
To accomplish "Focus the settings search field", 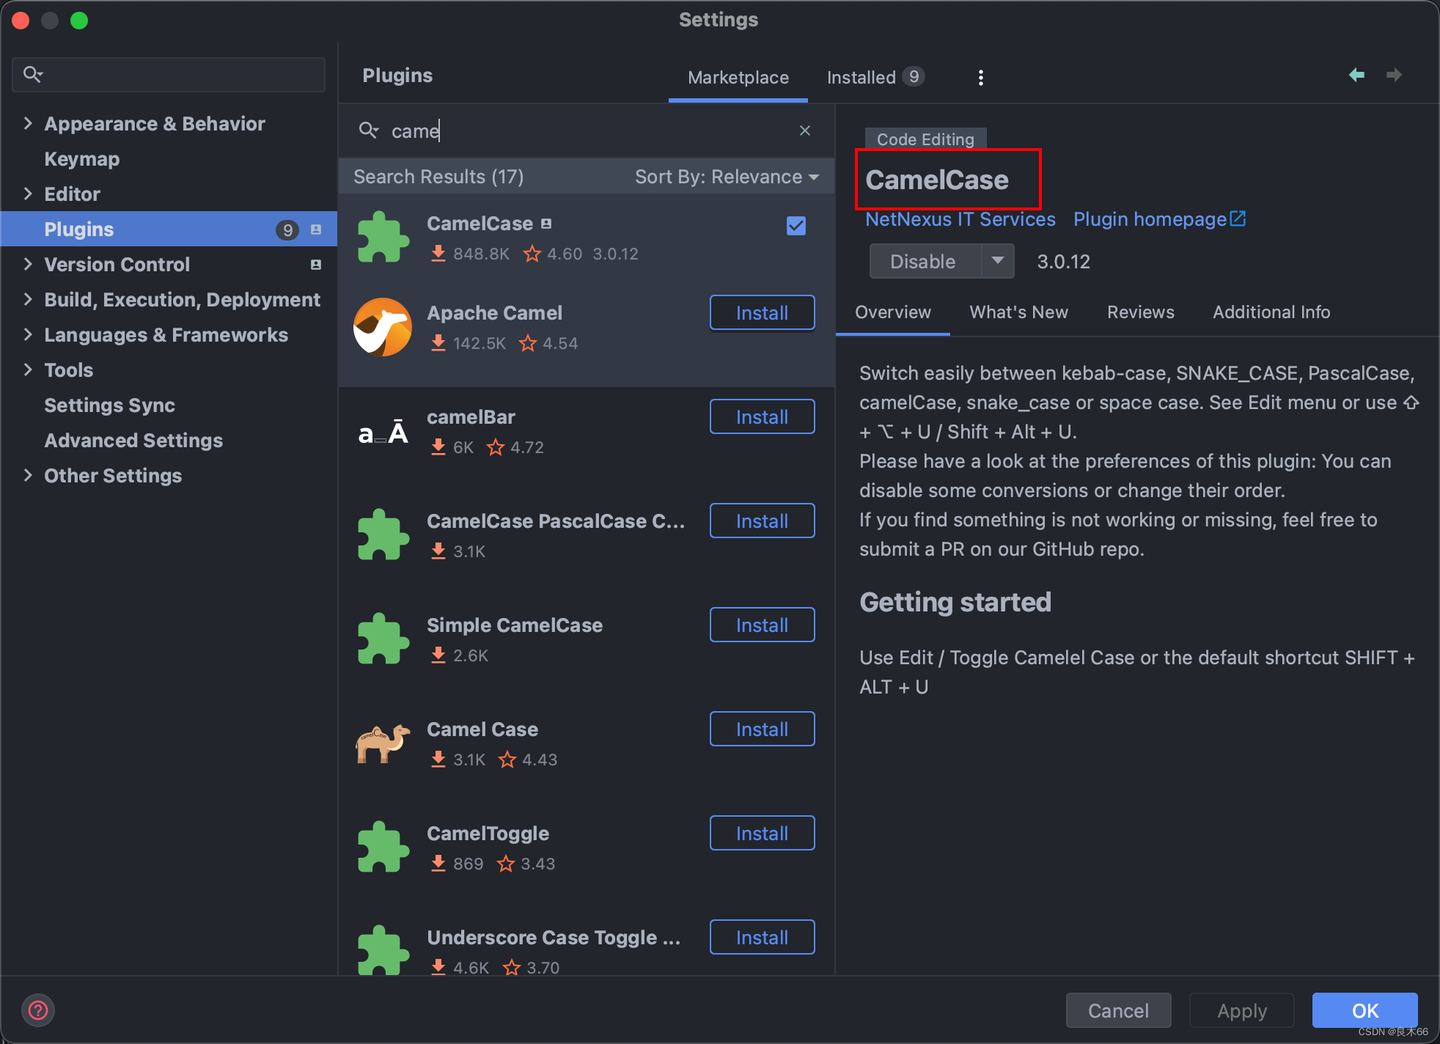I will (x=168, y=74).
